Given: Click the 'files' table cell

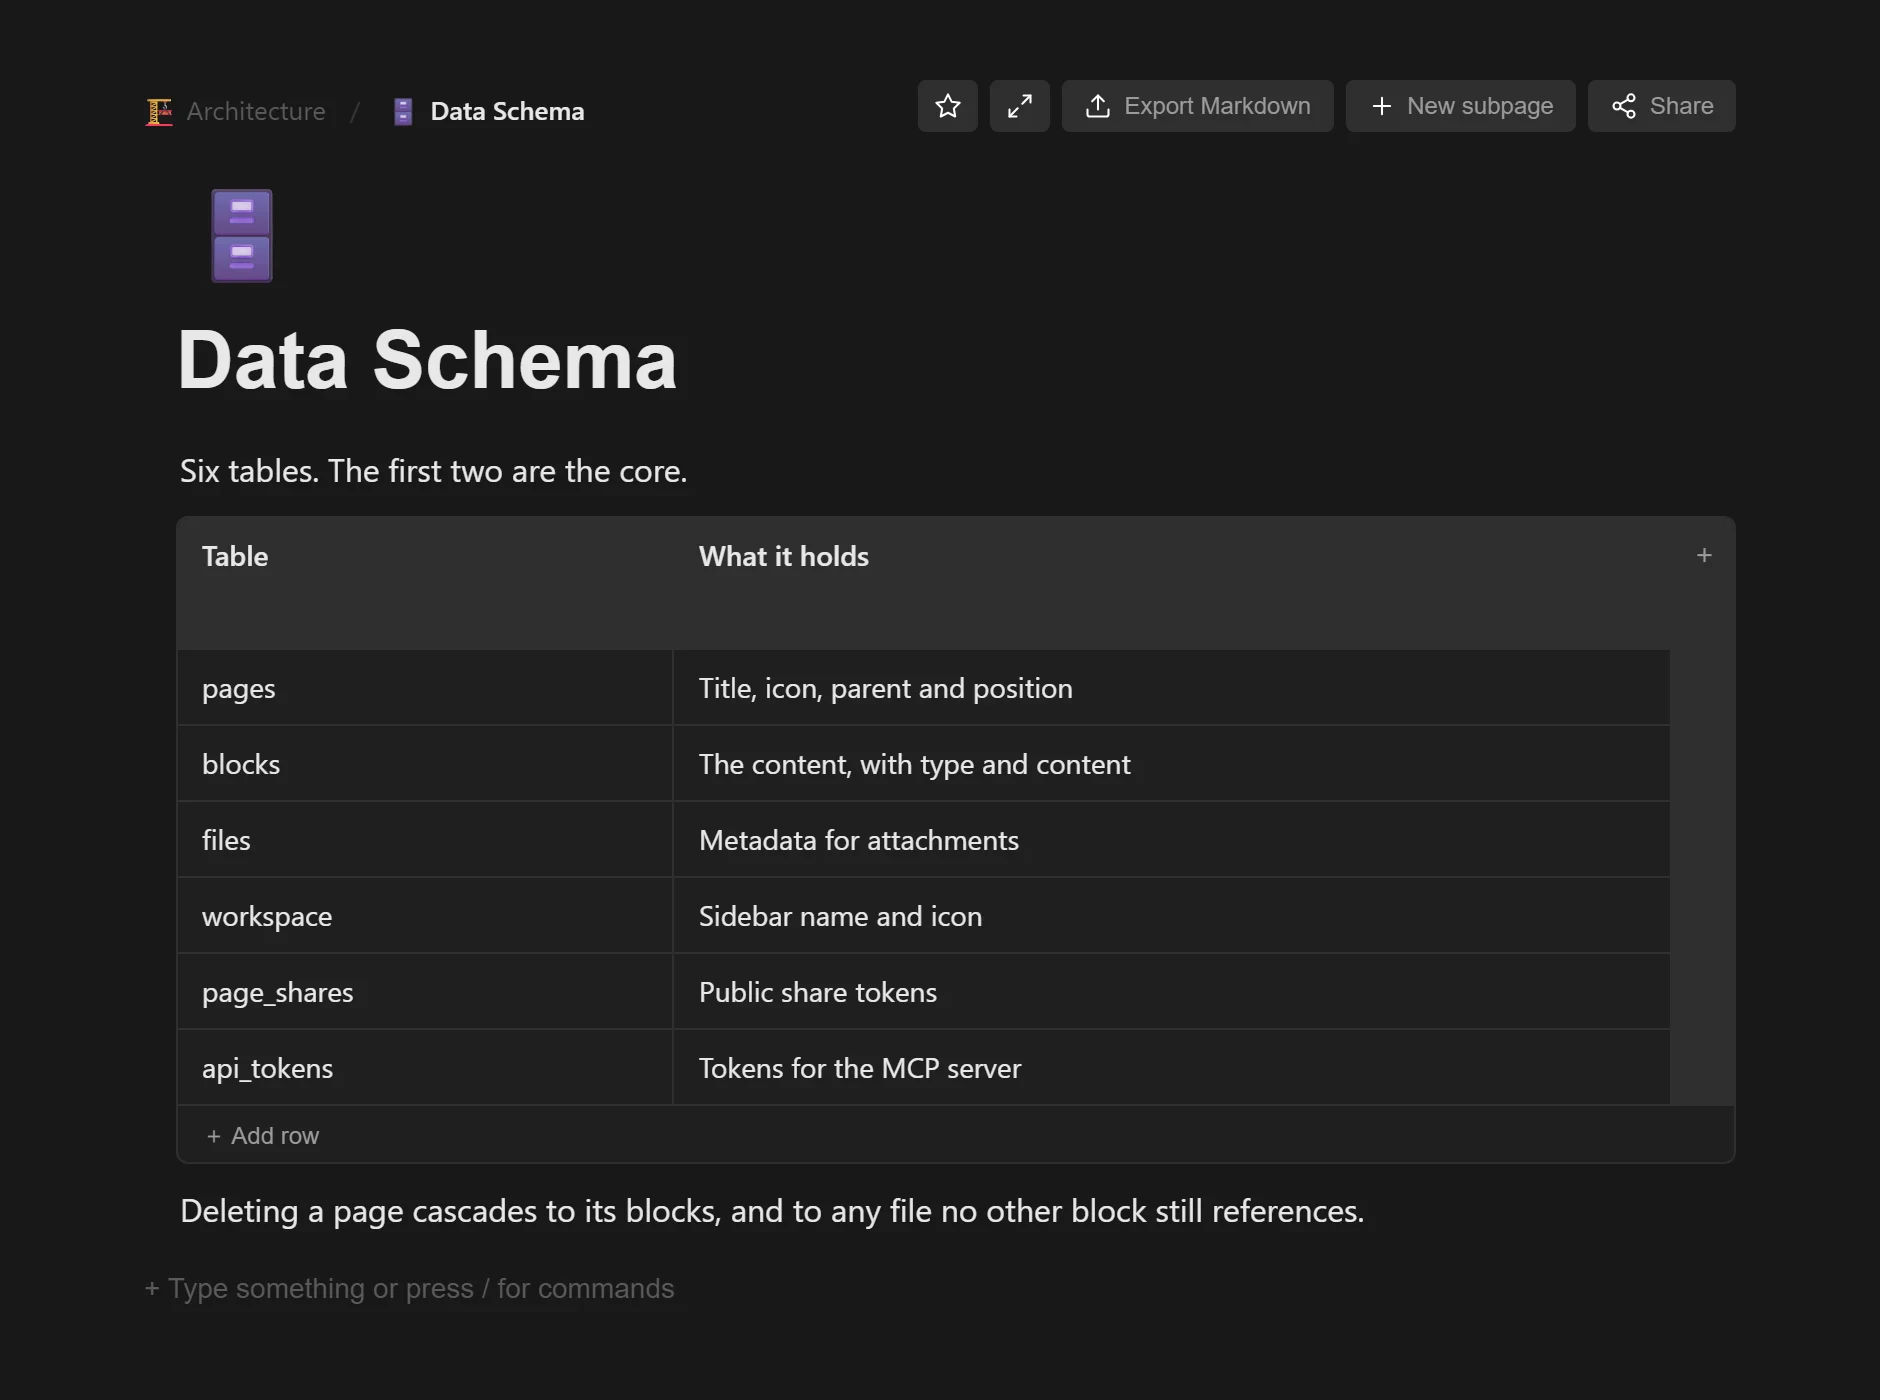Looking at the screenshot, I should (425, 840).
